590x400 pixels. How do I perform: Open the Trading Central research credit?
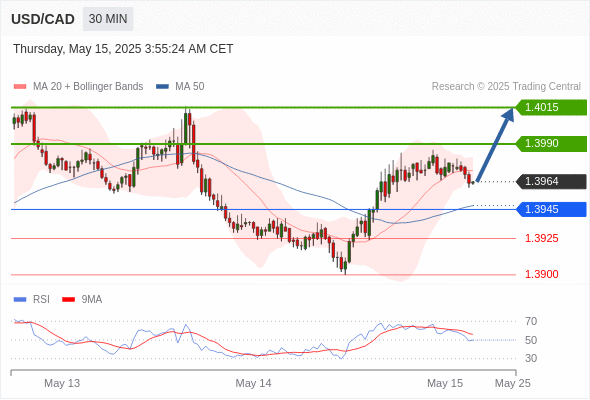coord(506,87)
